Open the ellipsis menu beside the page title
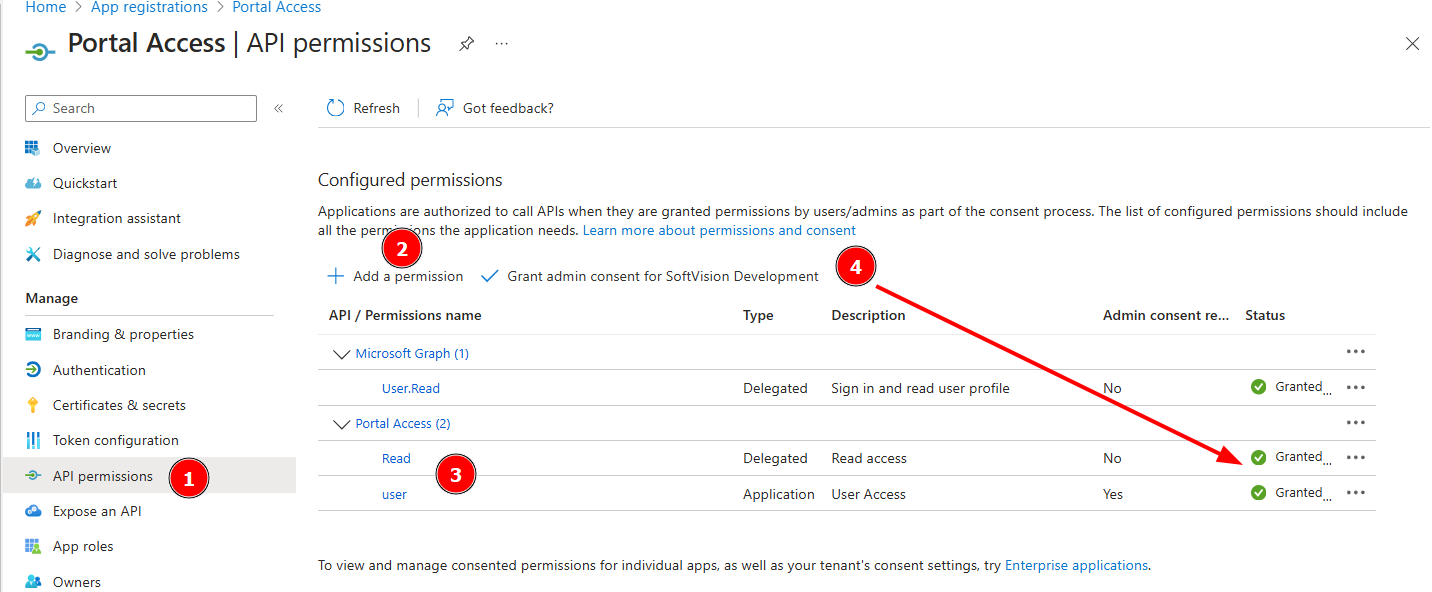 pyautogui.click(x=501, y=44)
